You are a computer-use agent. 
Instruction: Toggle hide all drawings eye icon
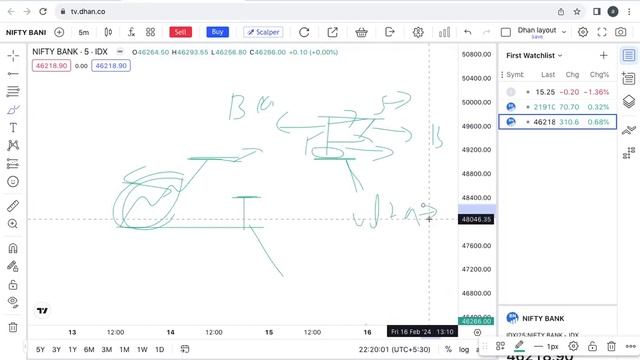pyautogui.click(x=13, y=302)
